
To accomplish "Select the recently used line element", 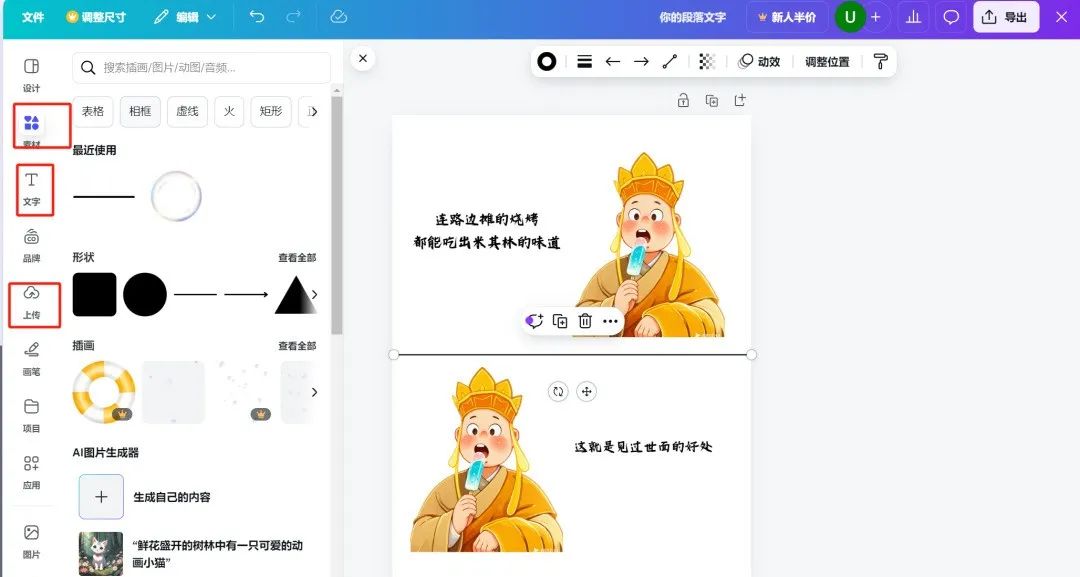I will pyautogui.click(x=103, y=197).
